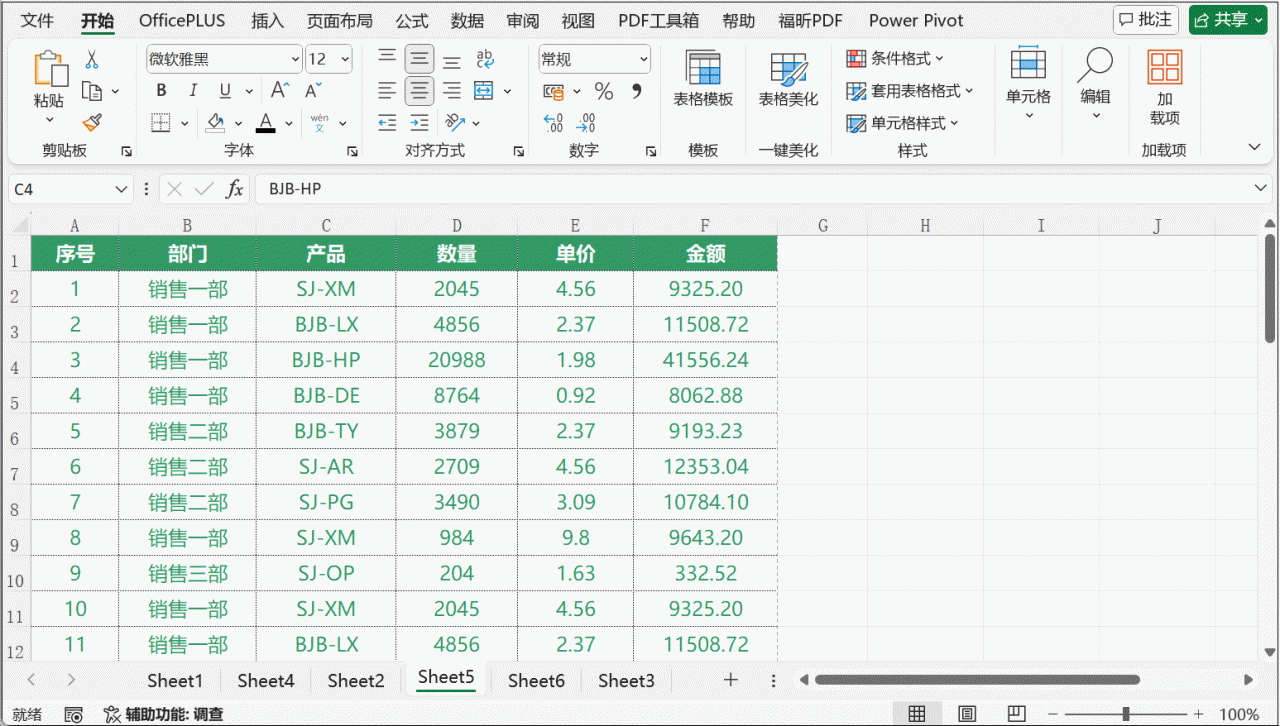Increase font size with the larger A icon
The height and width of the screenshot is (726, 1280).
point(281,91)
